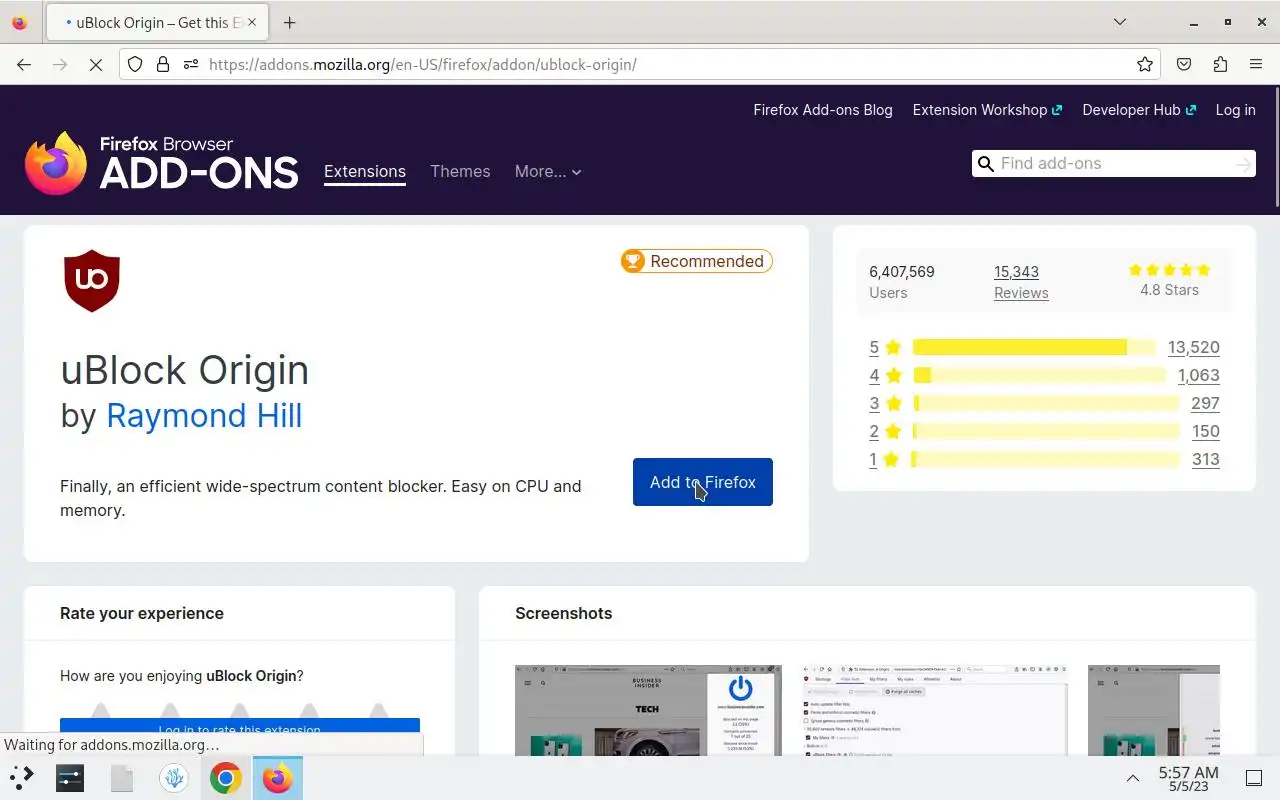Select the Themes navigation tab
The image size is (1280, 800).
click(x=460, y=172)
